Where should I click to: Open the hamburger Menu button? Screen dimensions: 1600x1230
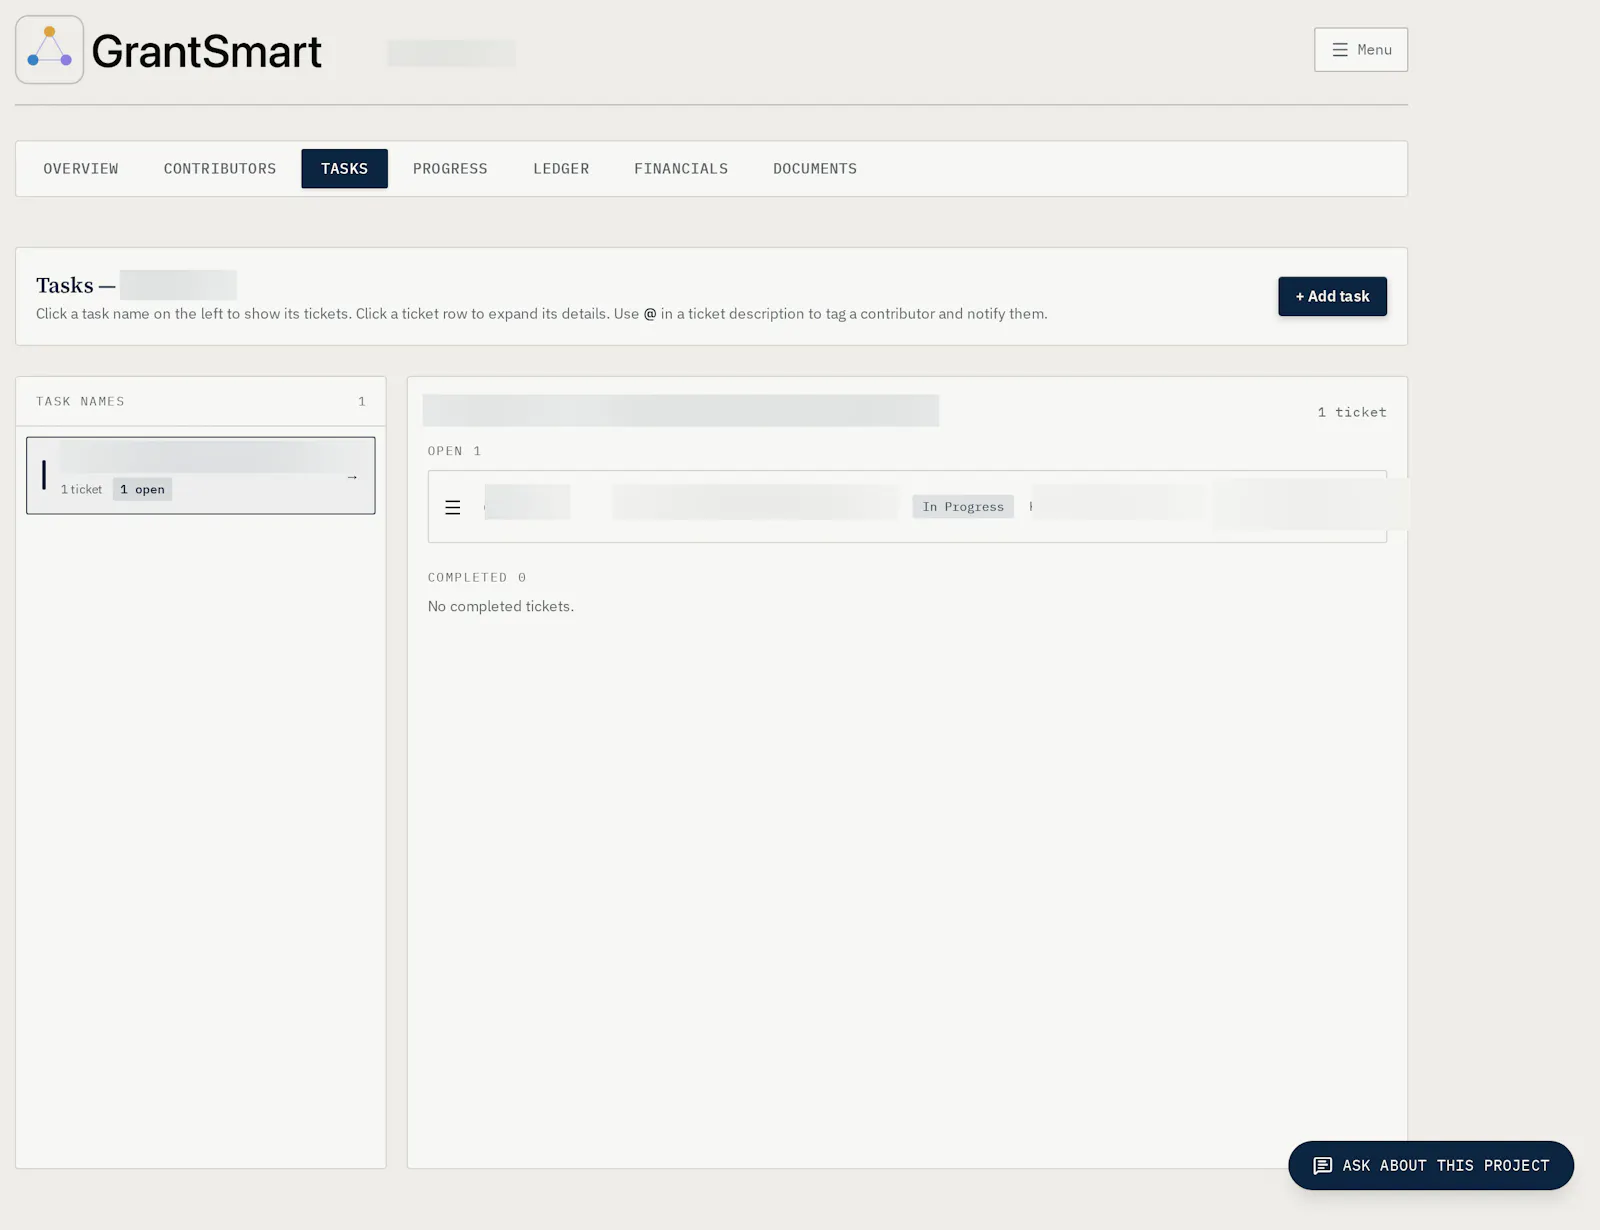[x=1360, y=49]
